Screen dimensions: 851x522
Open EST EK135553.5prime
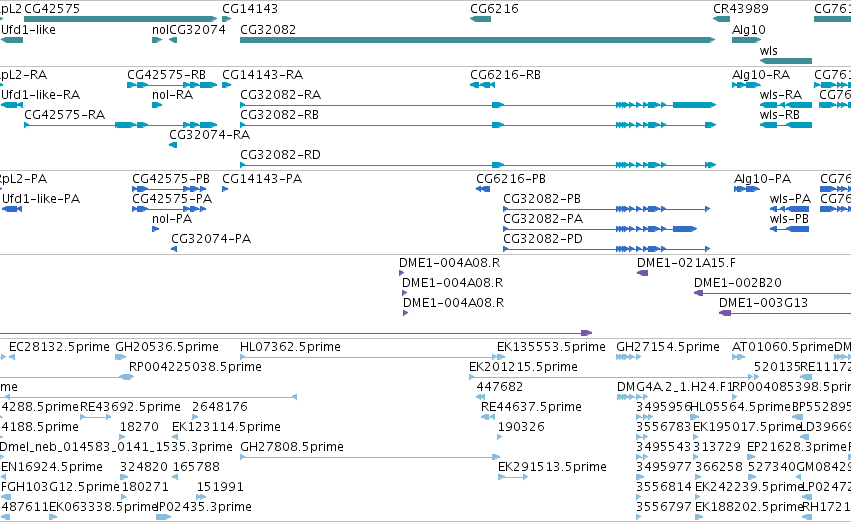click(551, 347)
